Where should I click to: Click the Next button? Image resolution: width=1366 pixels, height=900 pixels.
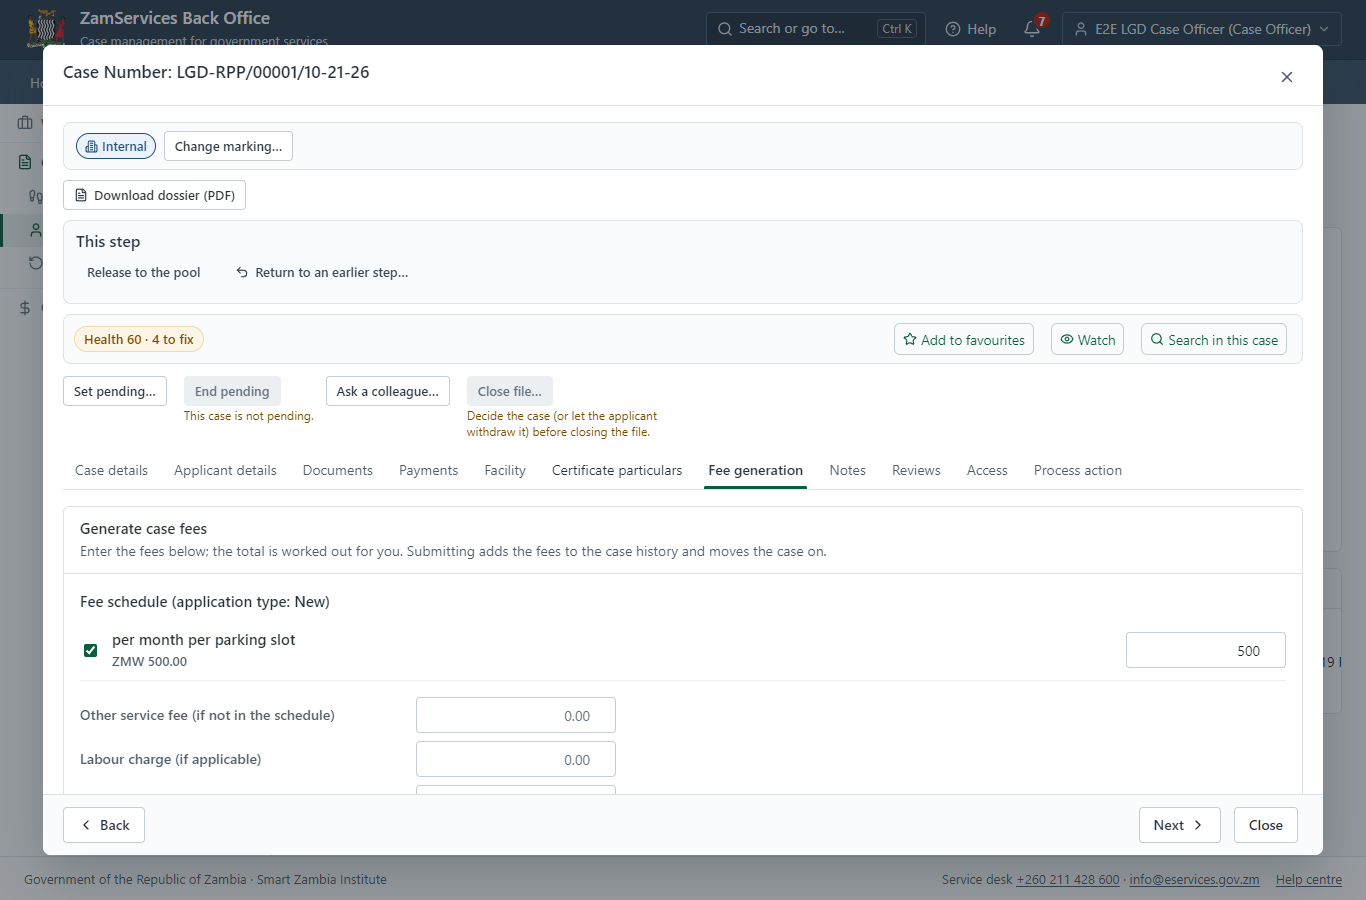coord(1180,825)
